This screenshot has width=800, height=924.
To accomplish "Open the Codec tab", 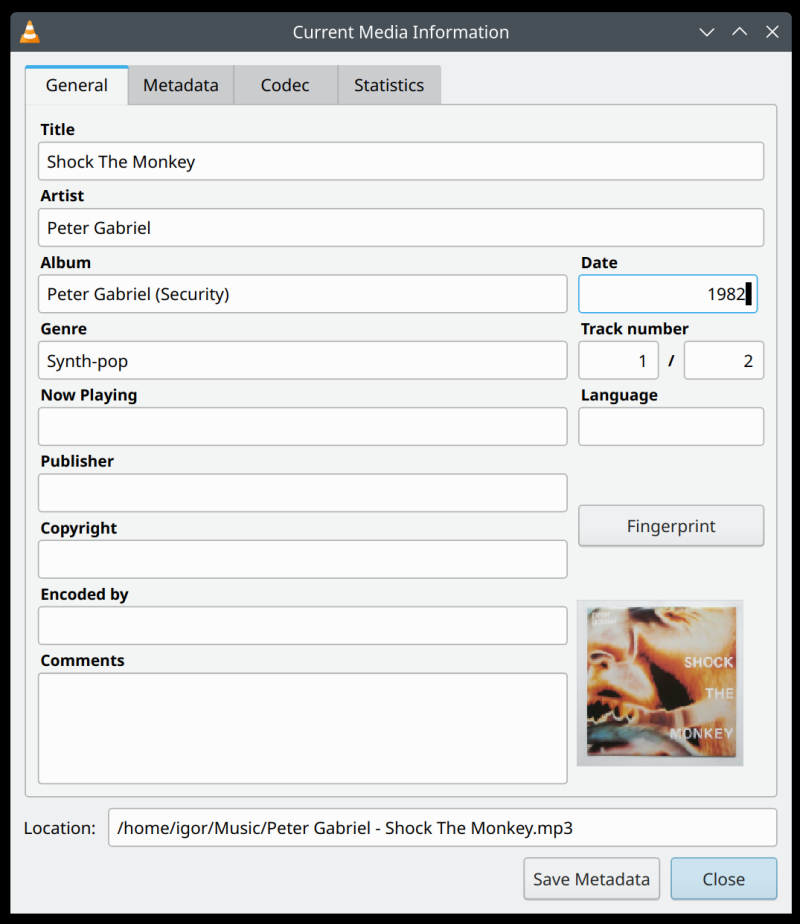I will pyautogui.click(x=286, y=85).
